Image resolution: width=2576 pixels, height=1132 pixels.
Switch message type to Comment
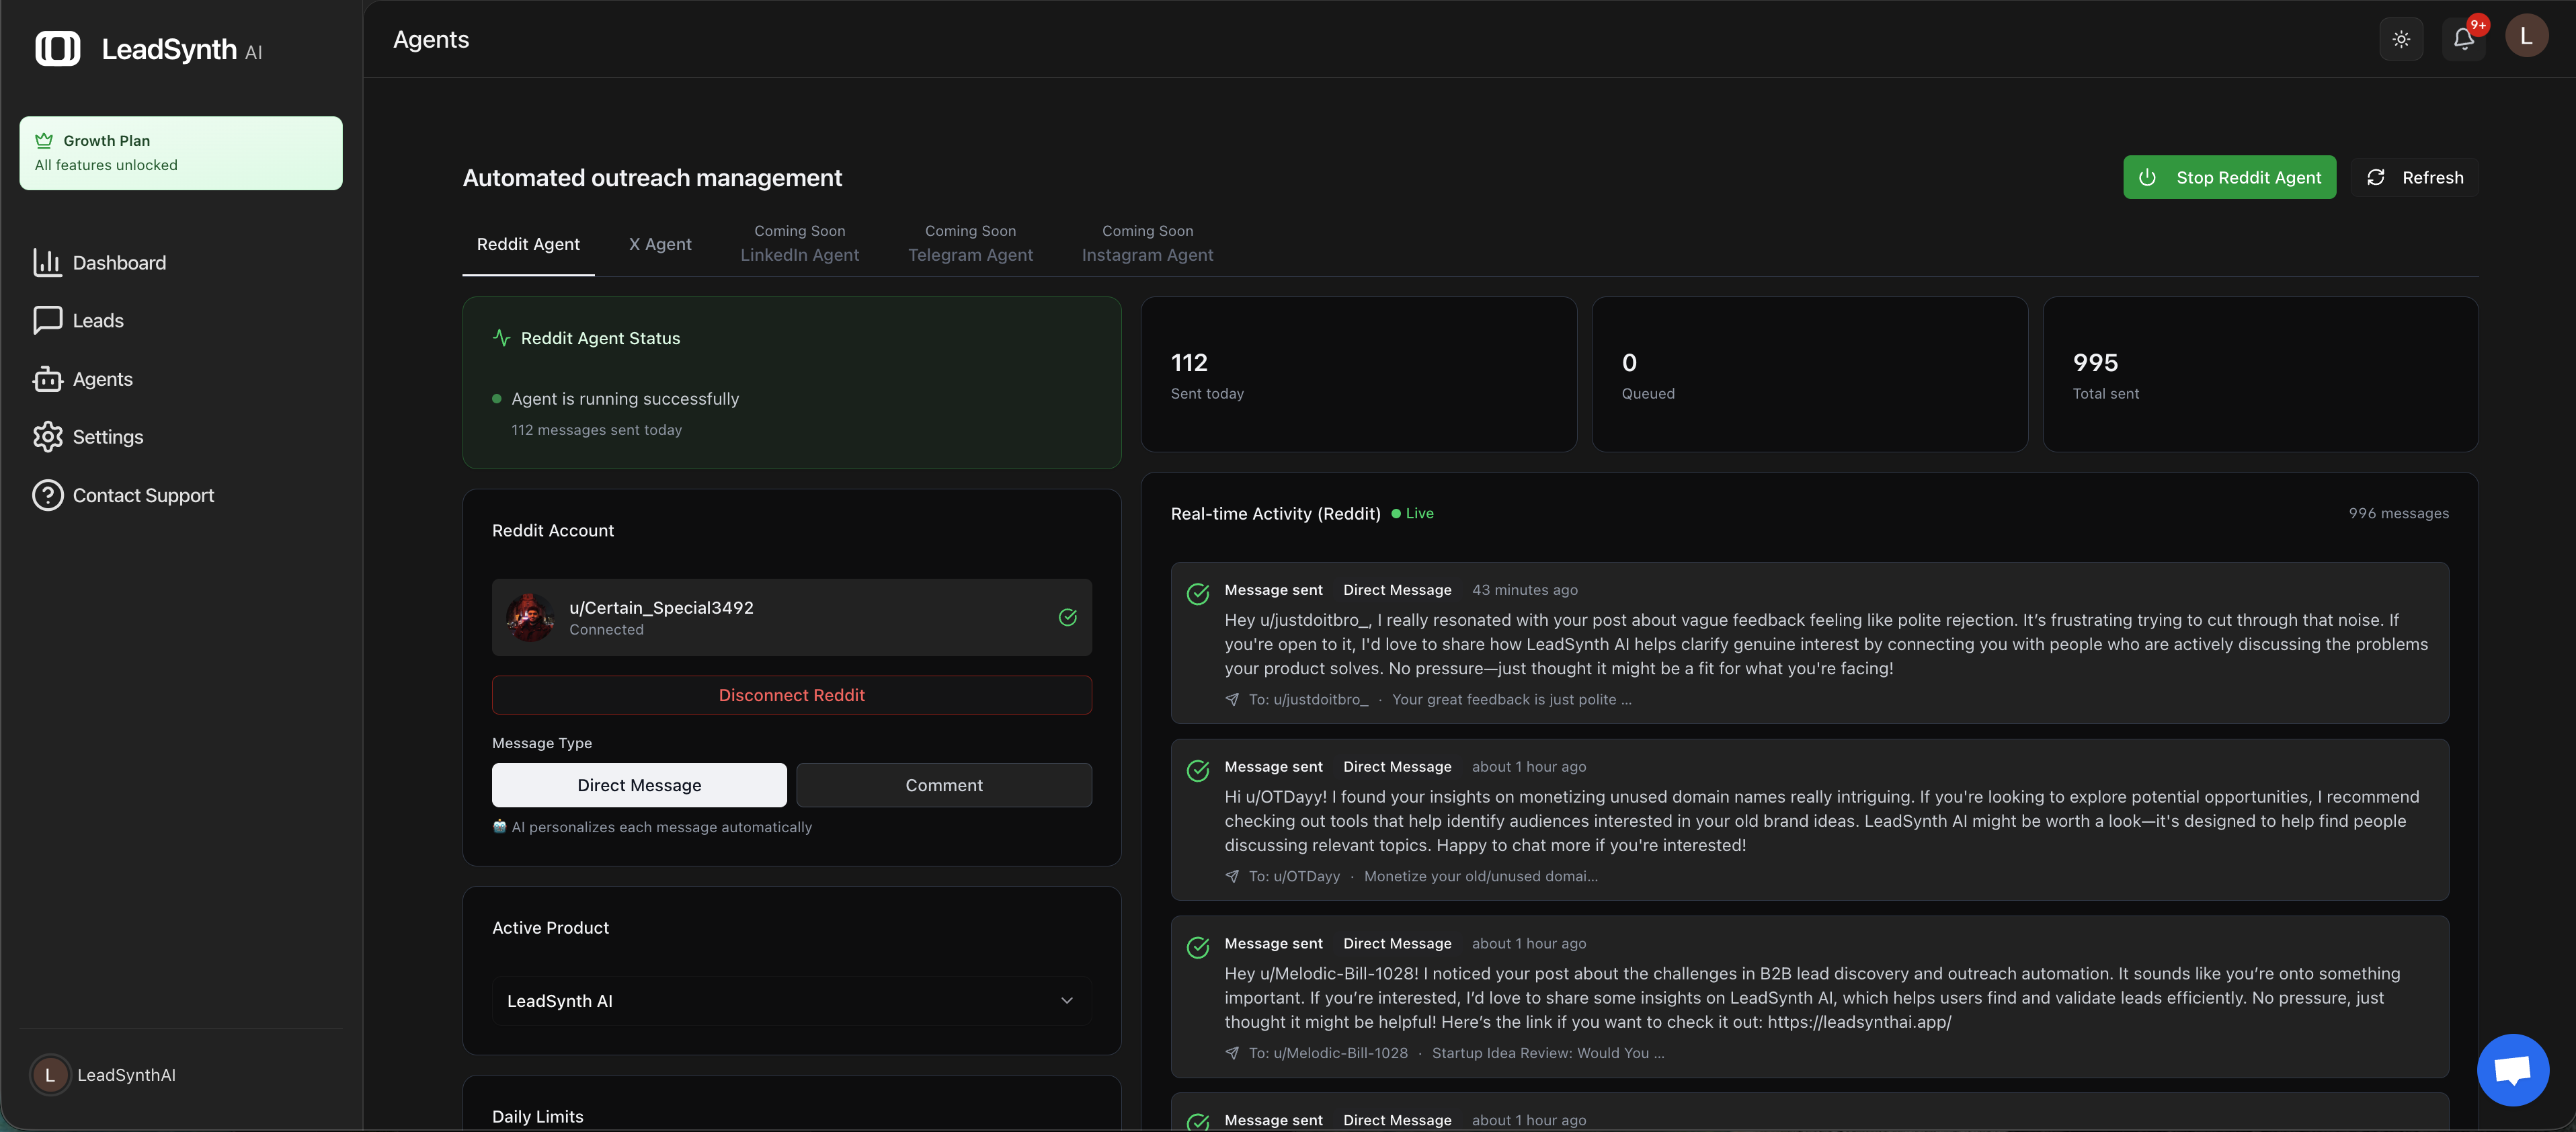(944, 785)
